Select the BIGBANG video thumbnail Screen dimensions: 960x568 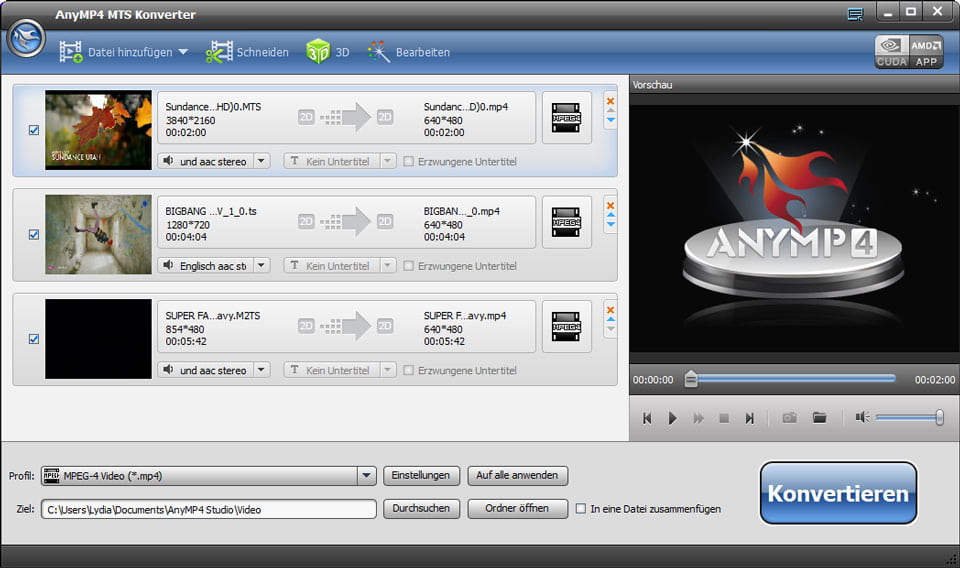98,234
